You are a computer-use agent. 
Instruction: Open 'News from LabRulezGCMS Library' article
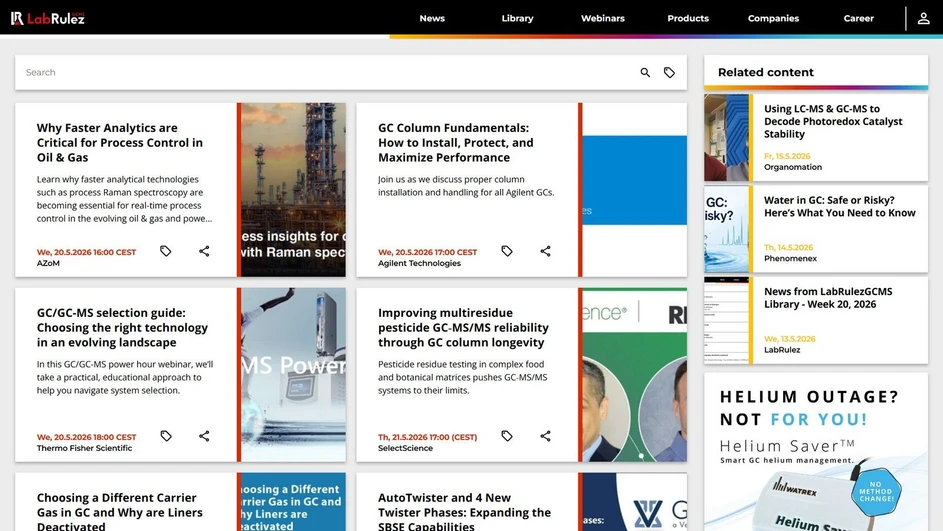[828, 298]
